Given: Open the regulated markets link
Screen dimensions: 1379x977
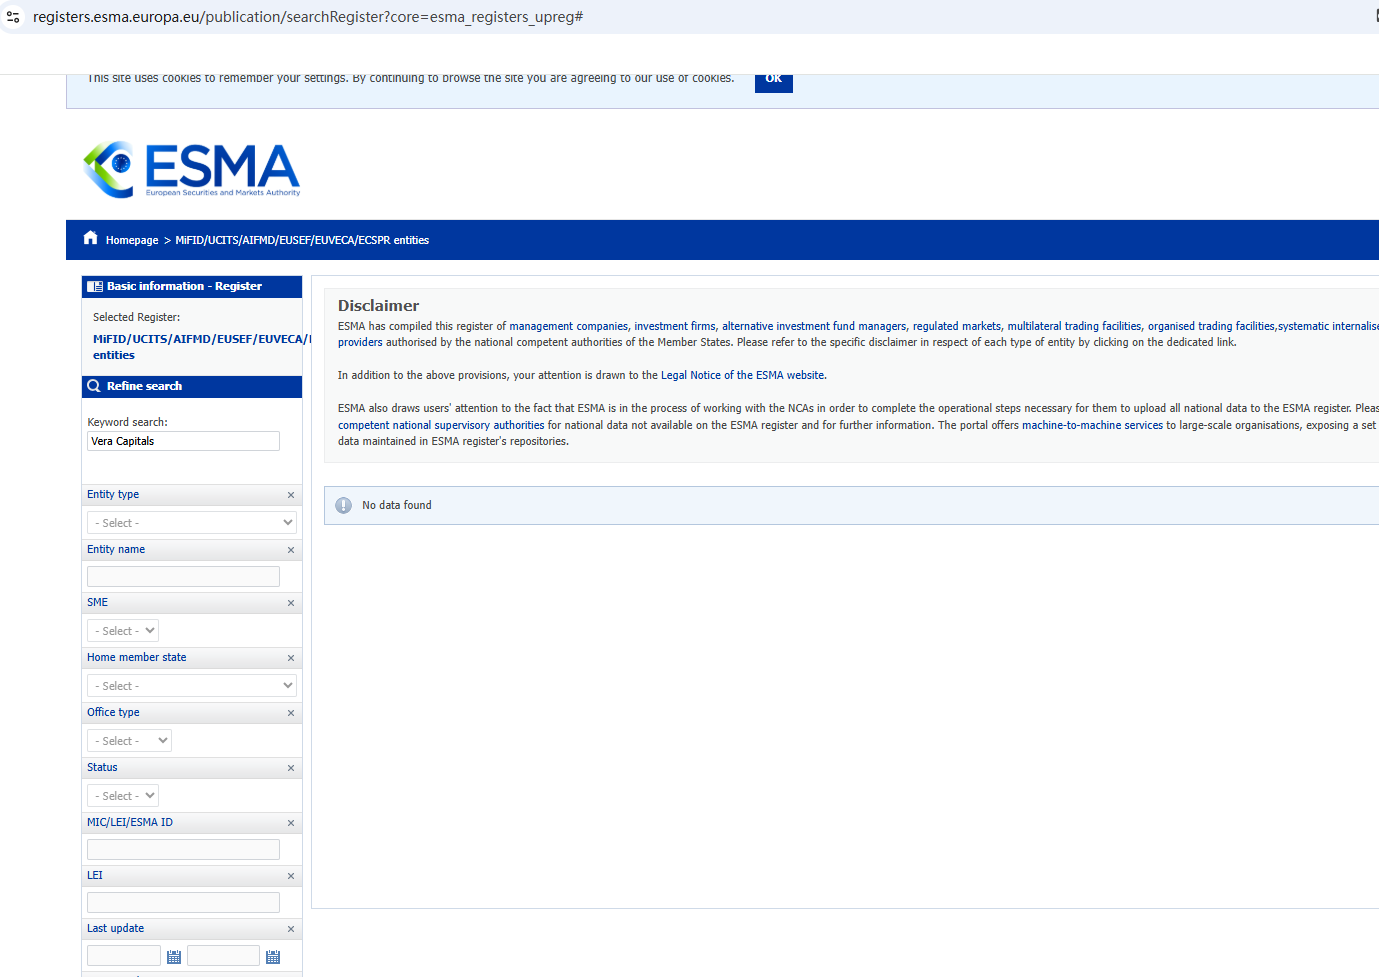Looking at the screenshot, I should (957, 326).
